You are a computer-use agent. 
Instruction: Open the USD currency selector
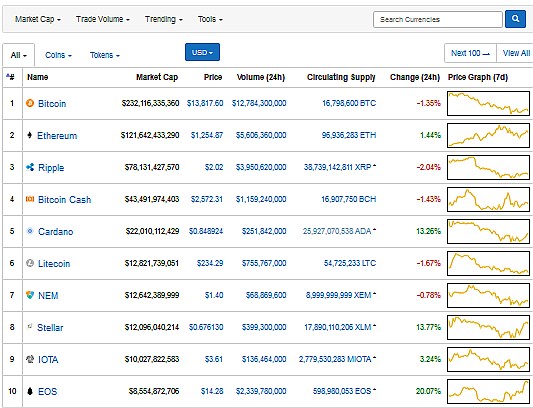(202, 52)
